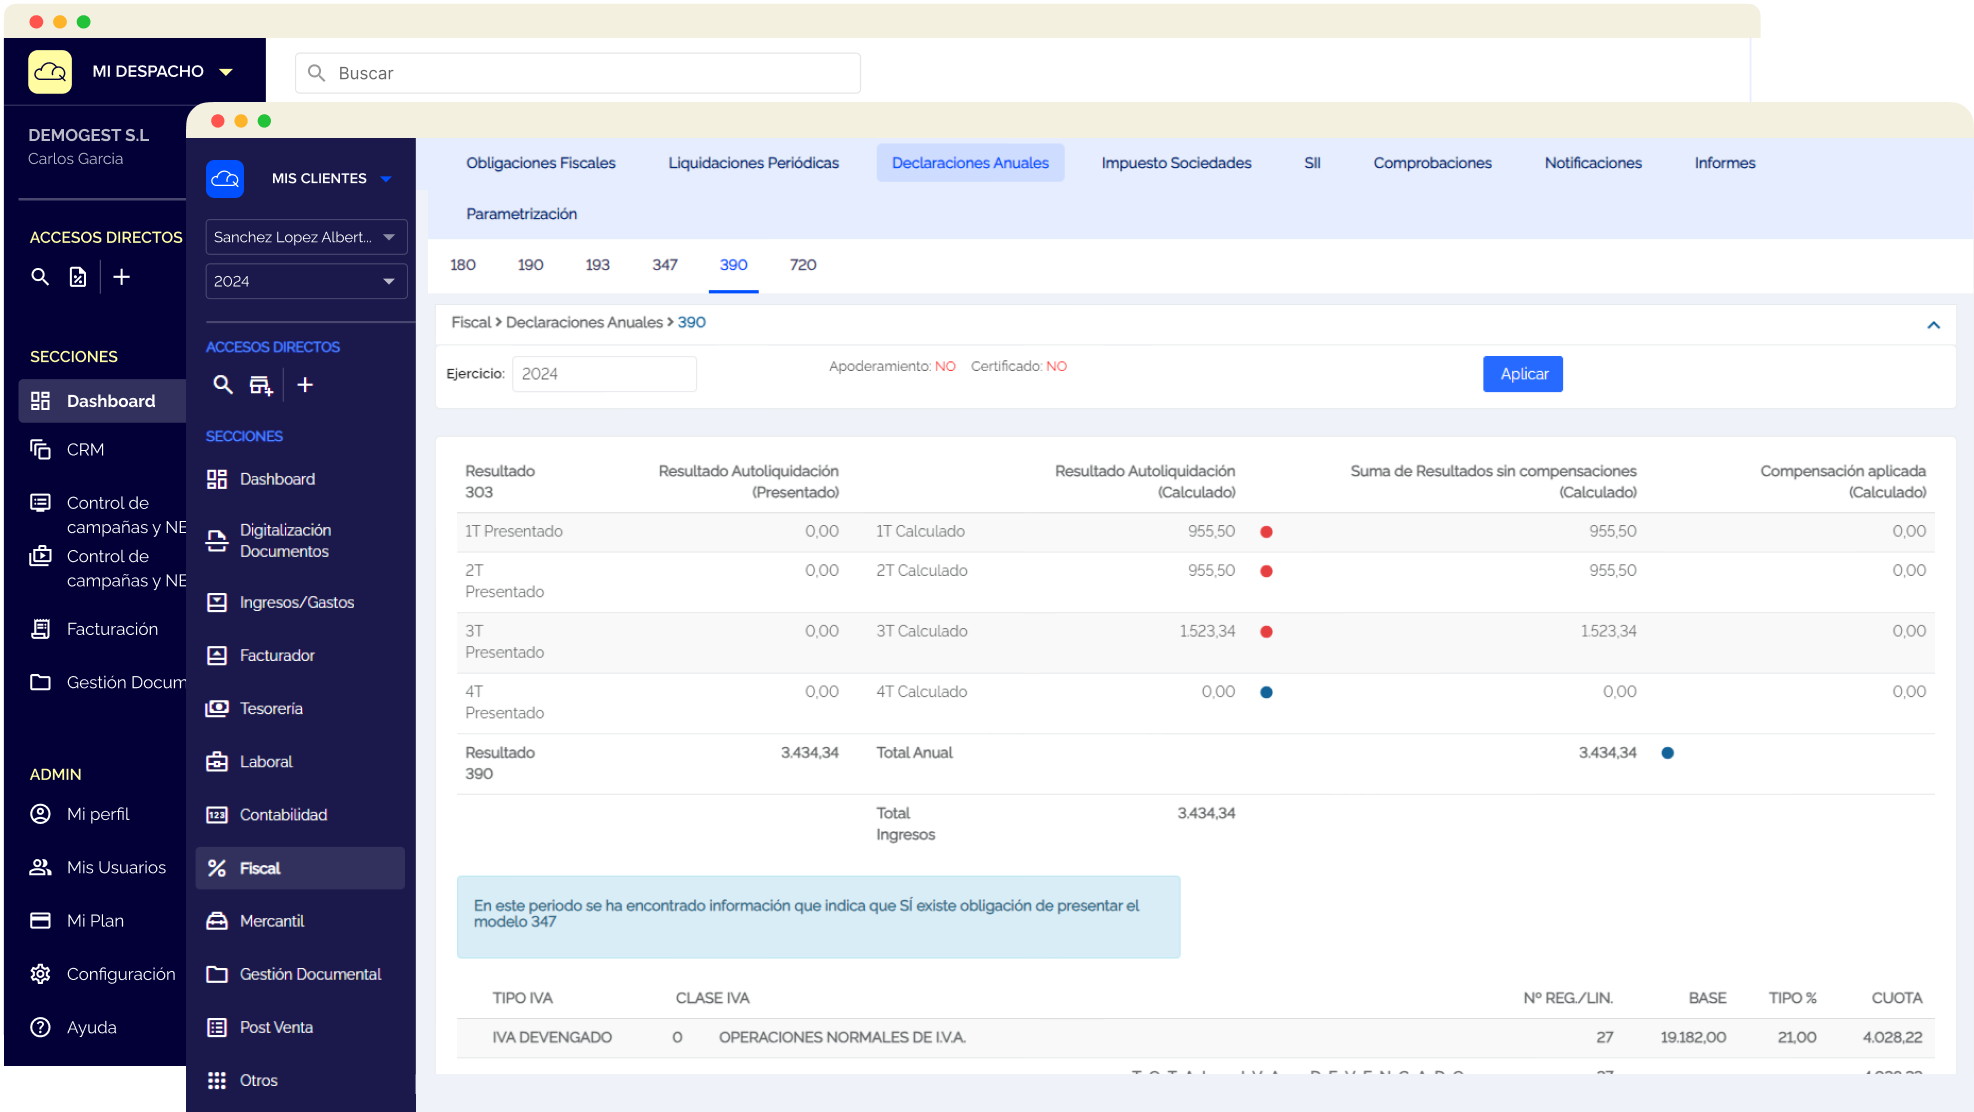The height and width of the screenshot is (1112, 1974).
Task: Select model 193 sub-tab
Action: point(597,265)
